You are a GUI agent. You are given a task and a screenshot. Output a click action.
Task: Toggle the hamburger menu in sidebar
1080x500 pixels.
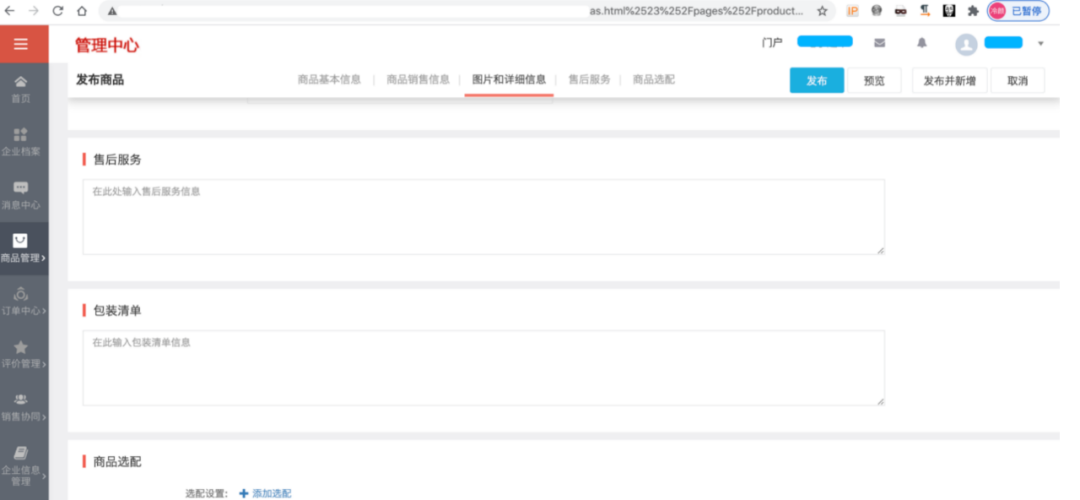click(21, 44)
